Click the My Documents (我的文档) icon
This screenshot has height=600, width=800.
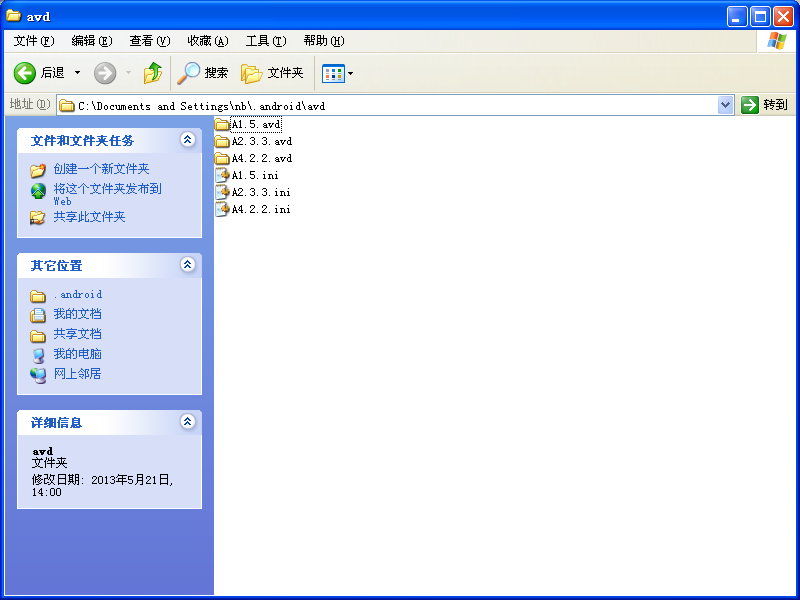(38, 315)
